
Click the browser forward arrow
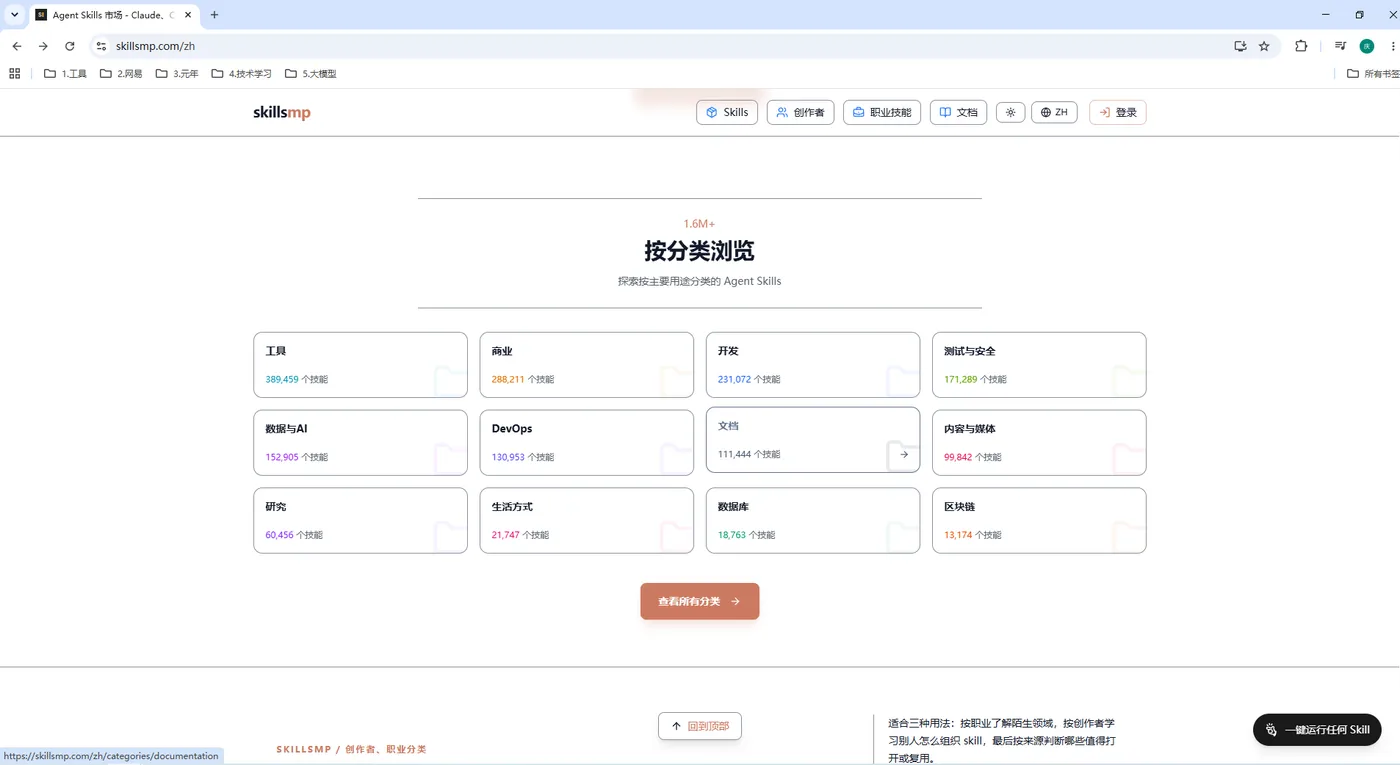point(43,46)
